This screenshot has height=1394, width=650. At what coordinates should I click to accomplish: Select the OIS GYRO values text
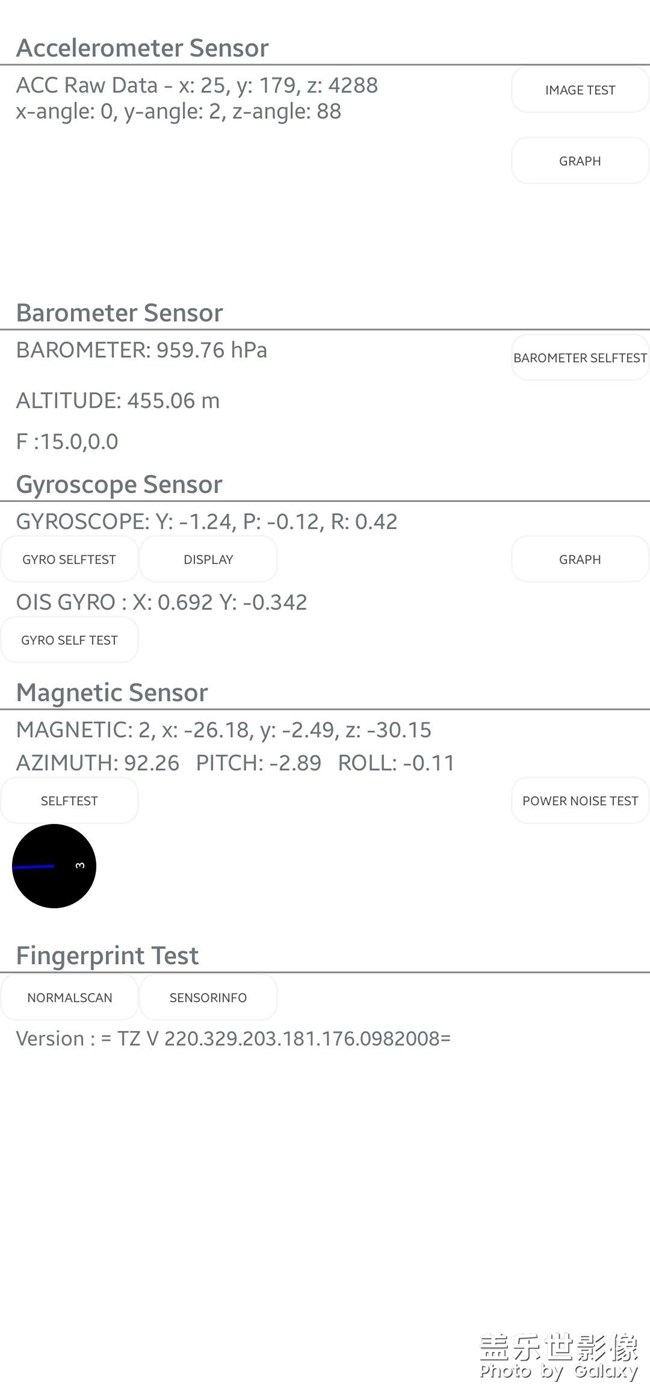coord(161,602)
